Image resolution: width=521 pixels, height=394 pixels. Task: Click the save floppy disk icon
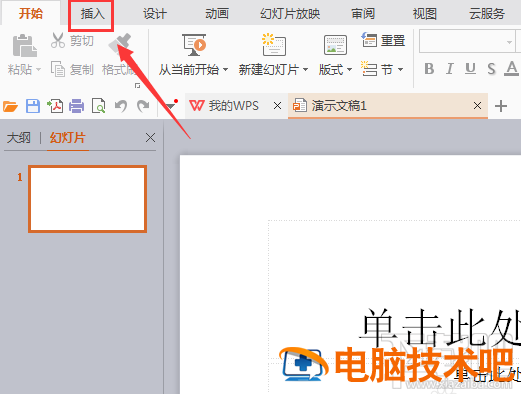coord(33,106)
